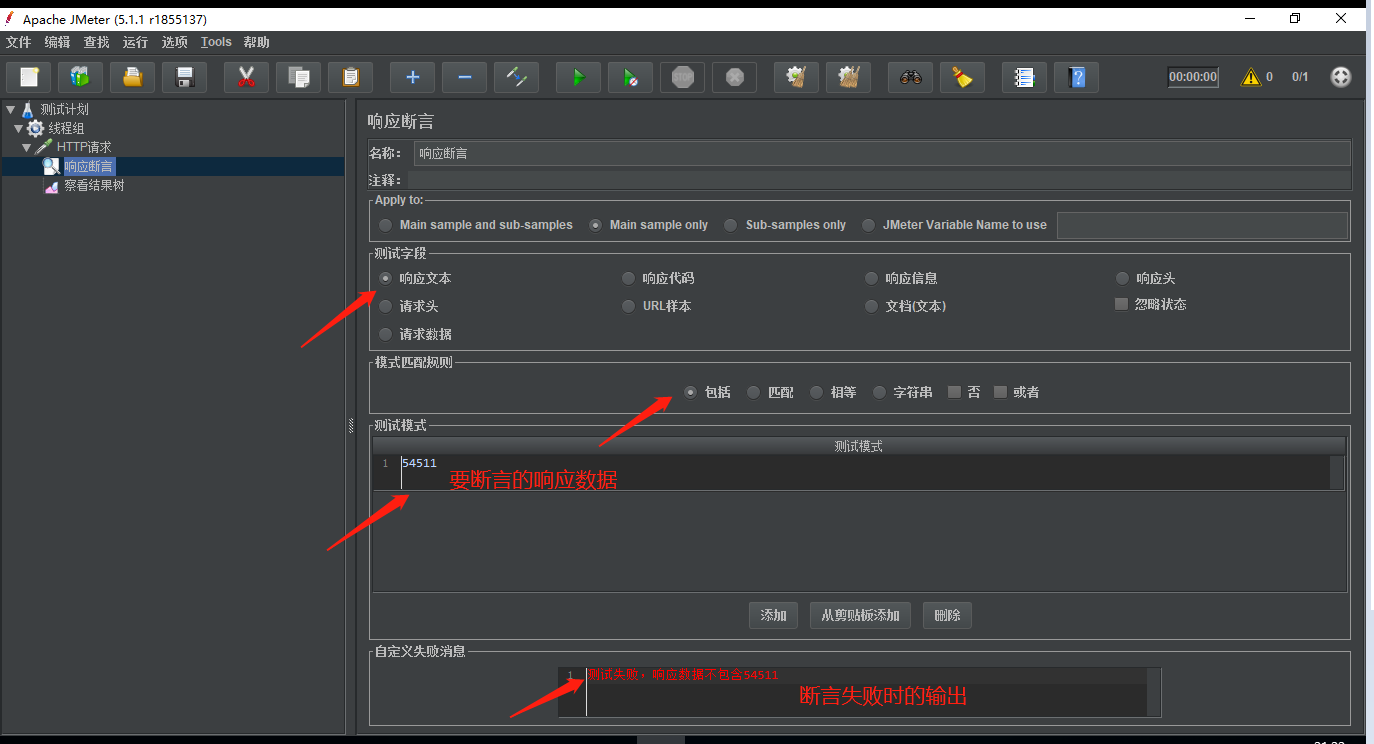Screen dimensions: 1374x744
Task: Choose the 响应头 radio button
Action: [1146, 278]
